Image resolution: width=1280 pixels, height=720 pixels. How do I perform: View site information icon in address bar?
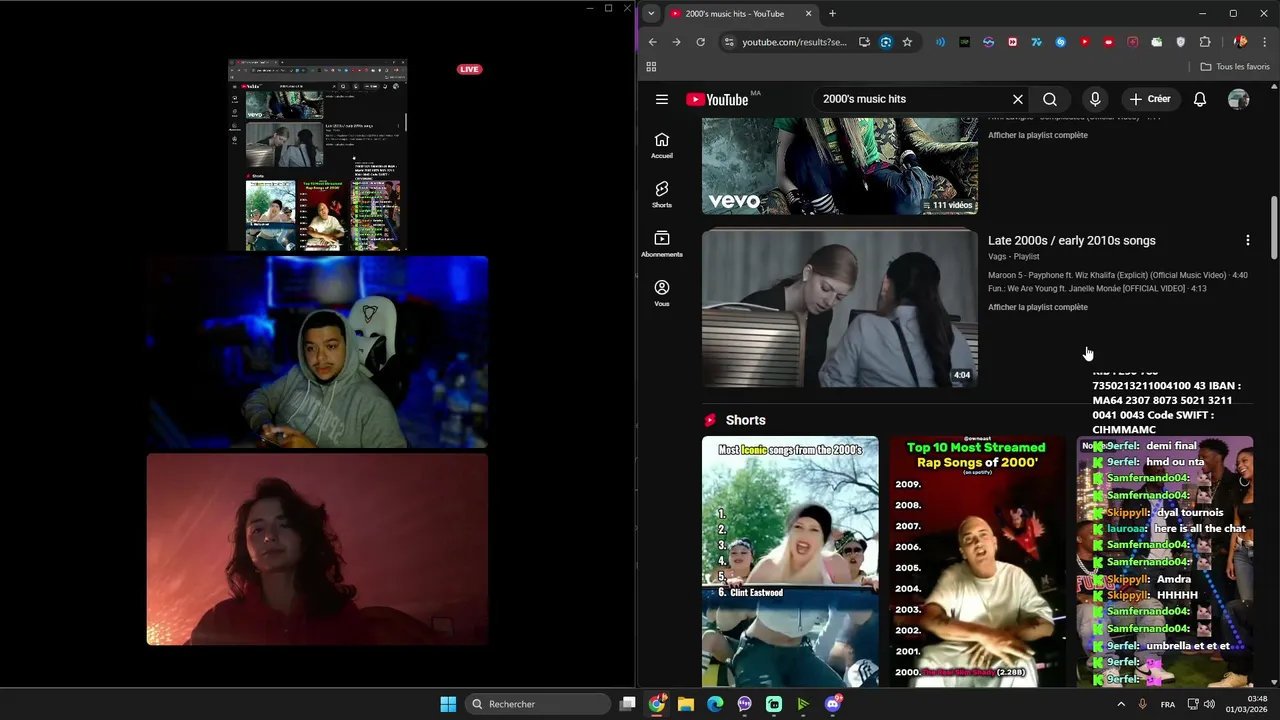point(728,42)
